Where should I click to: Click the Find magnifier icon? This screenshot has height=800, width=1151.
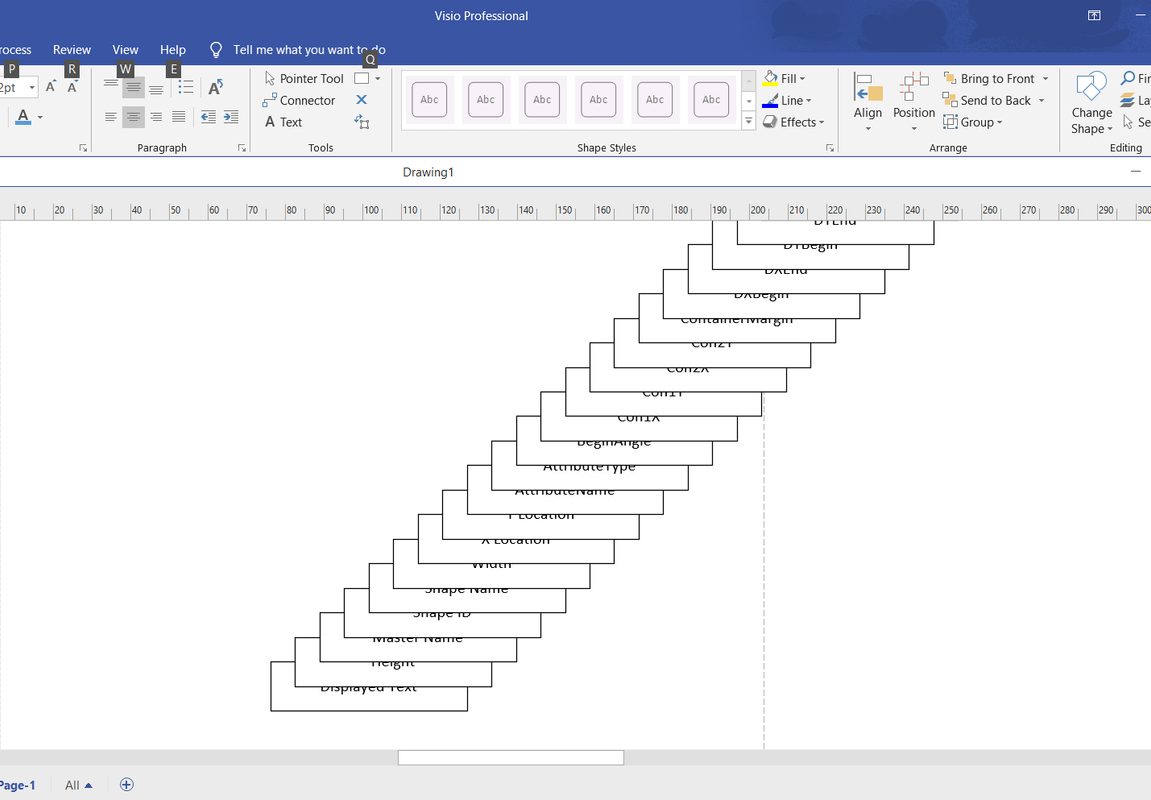pyautogui.click(x=1128, y=78)
